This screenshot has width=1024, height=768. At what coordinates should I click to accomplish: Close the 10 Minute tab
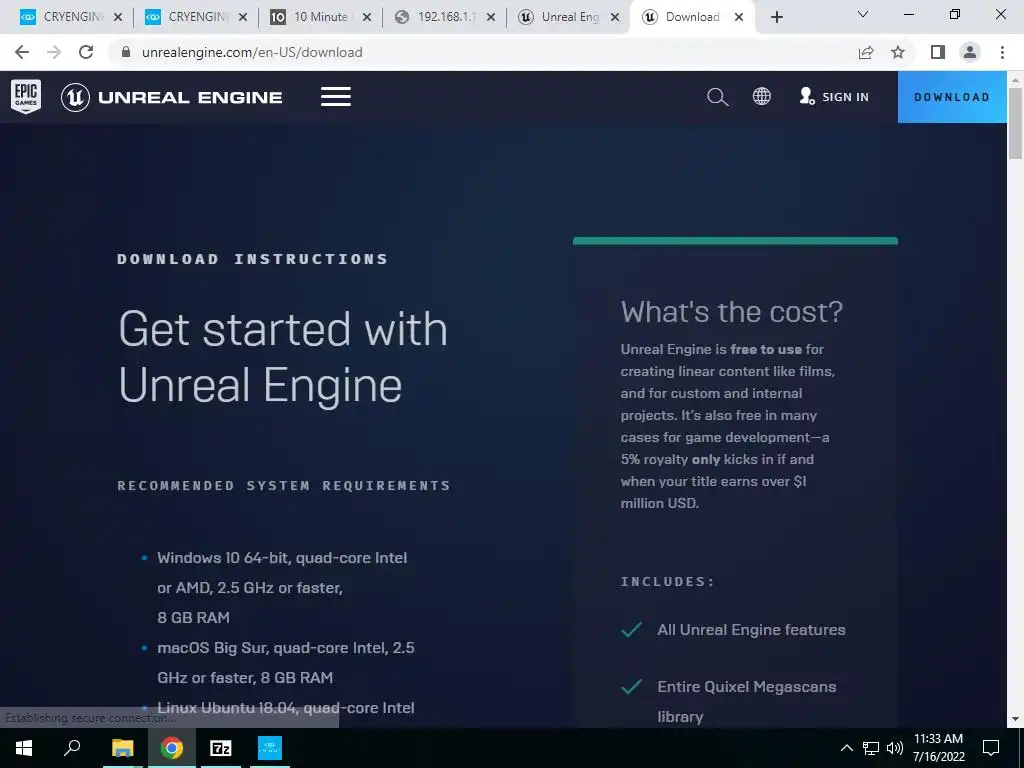click(x=366, y=18)
